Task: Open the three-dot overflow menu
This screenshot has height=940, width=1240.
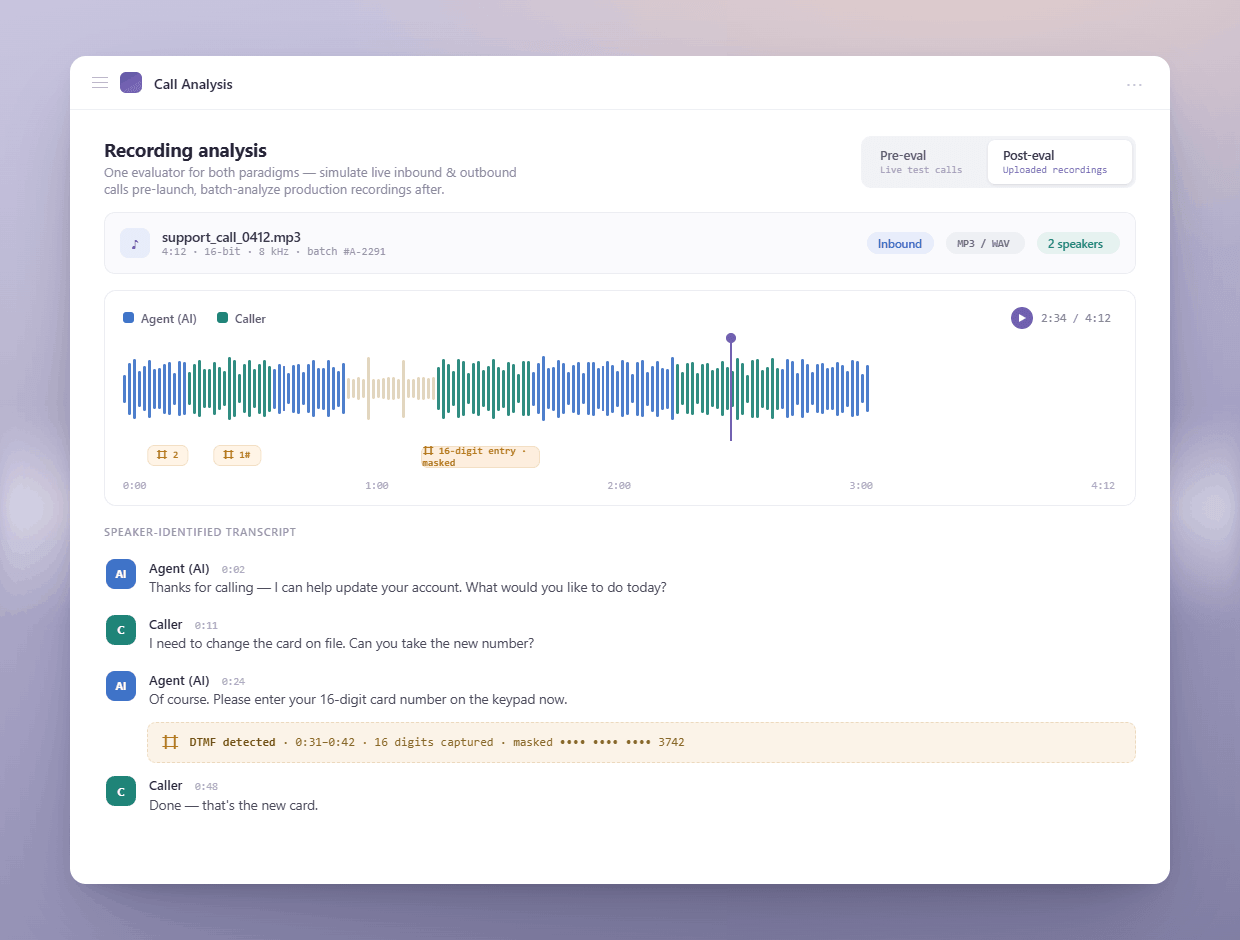Action: pos(1134,85)
